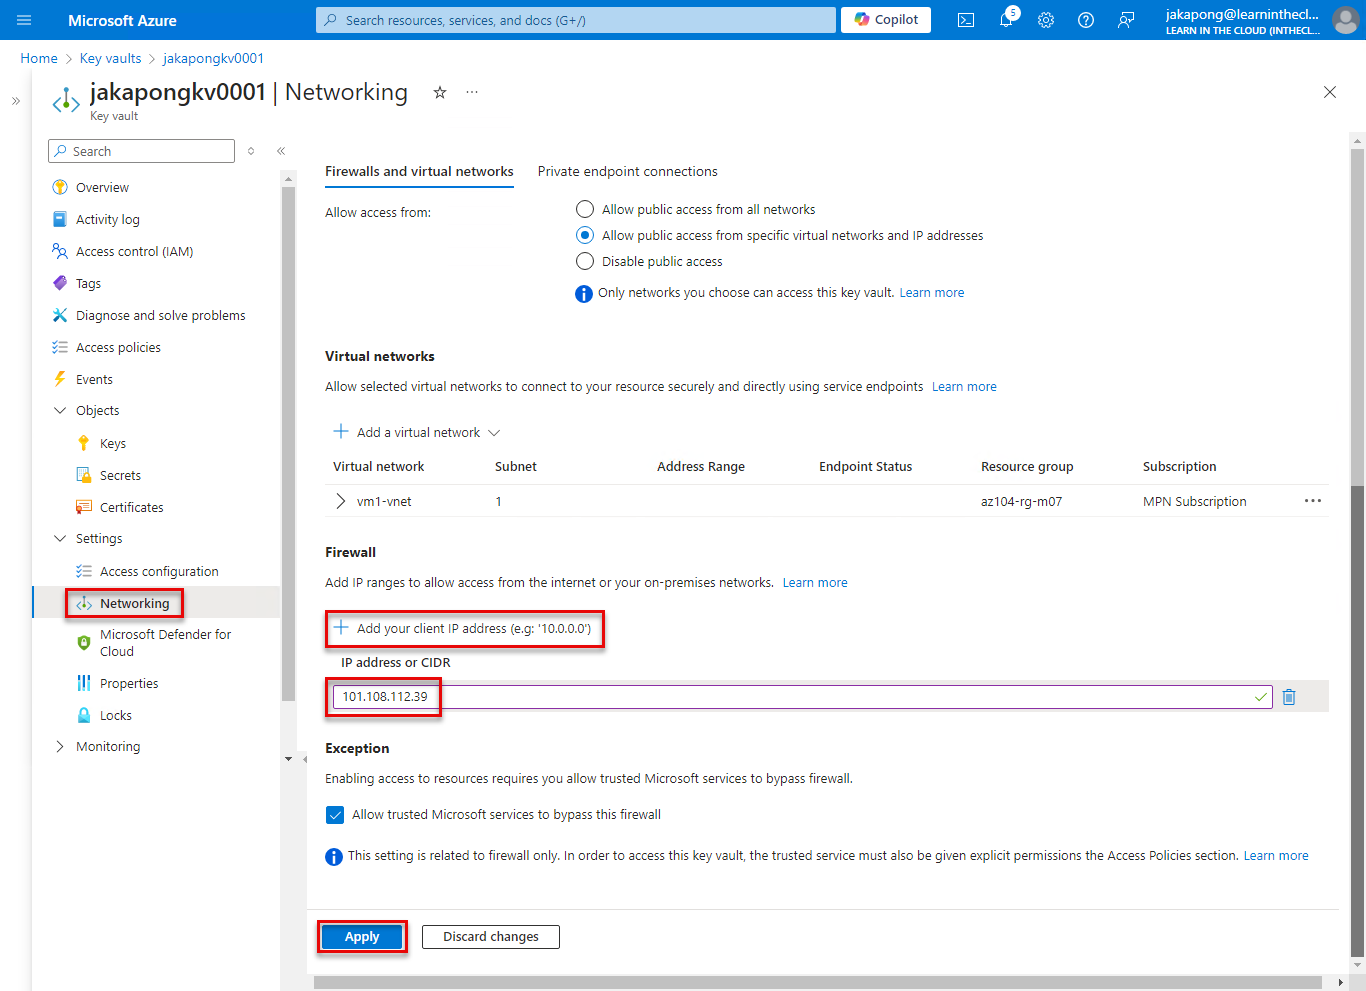Select Allow public access from all networks

(x=585, y=209)
